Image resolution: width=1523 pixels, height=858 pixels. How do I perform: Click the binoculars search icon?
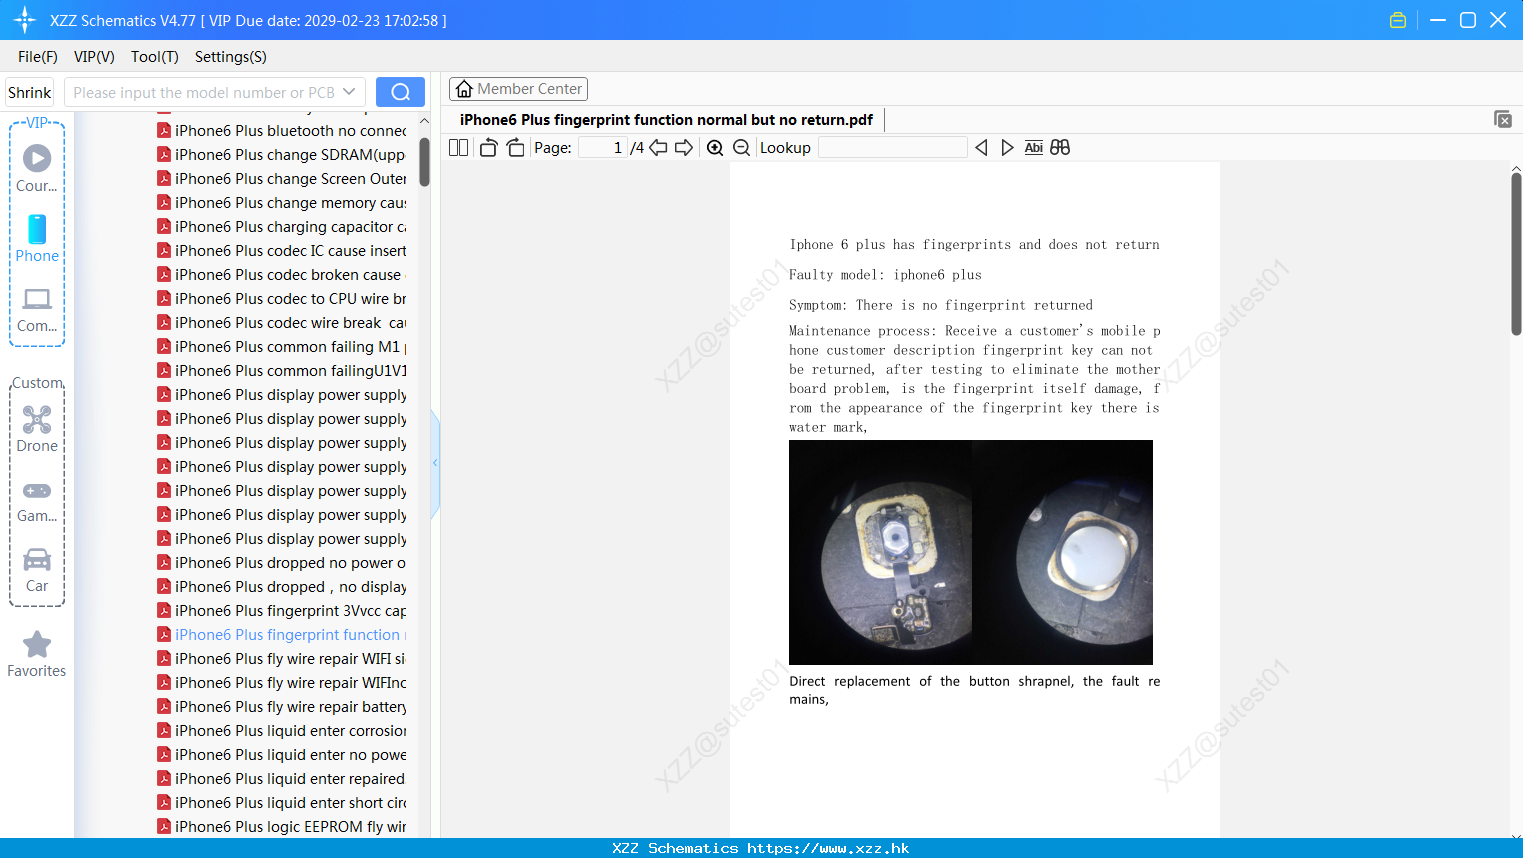pos(1060,148)
